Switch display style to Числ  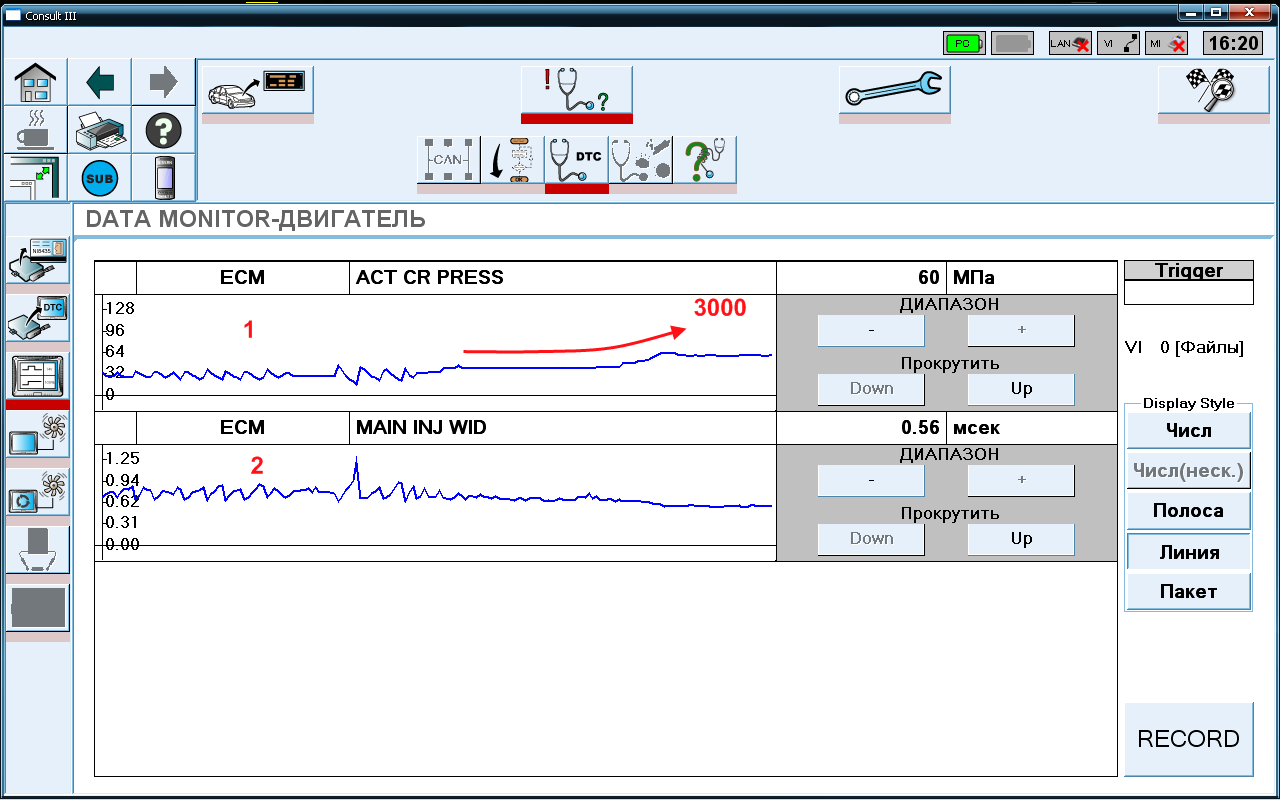point(1188,431)
